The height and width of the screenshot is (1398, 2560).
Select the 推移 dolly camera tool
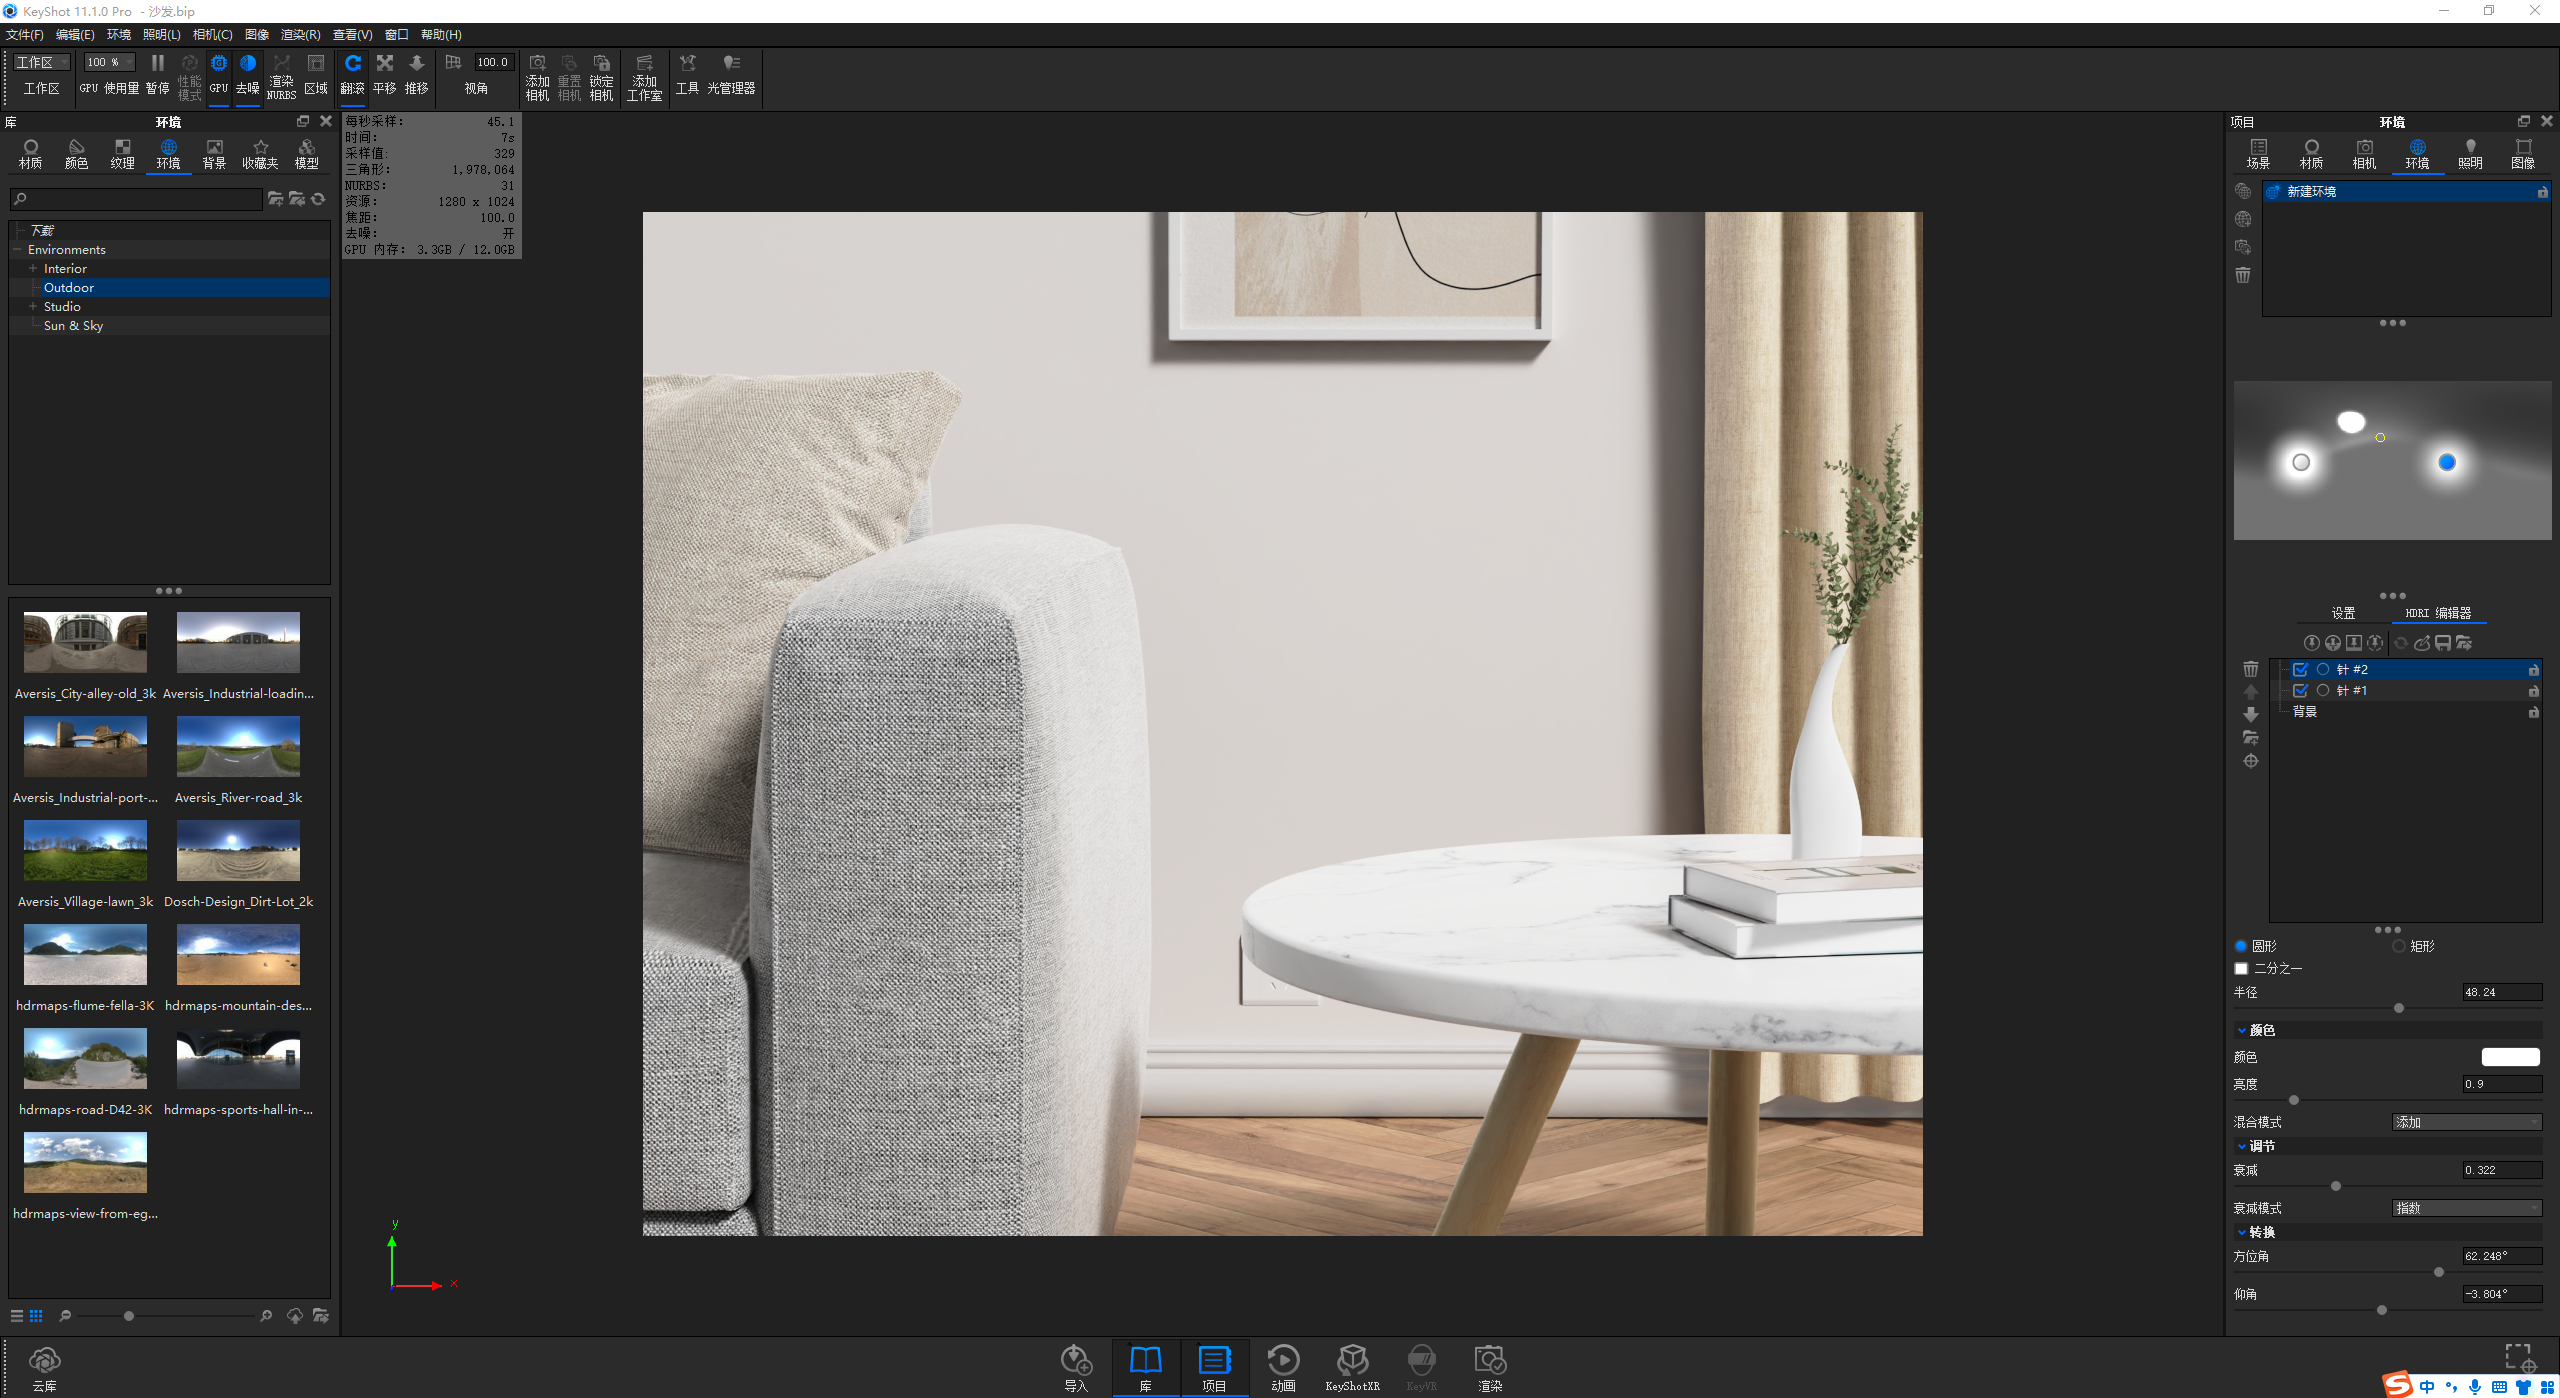point(417,75)
